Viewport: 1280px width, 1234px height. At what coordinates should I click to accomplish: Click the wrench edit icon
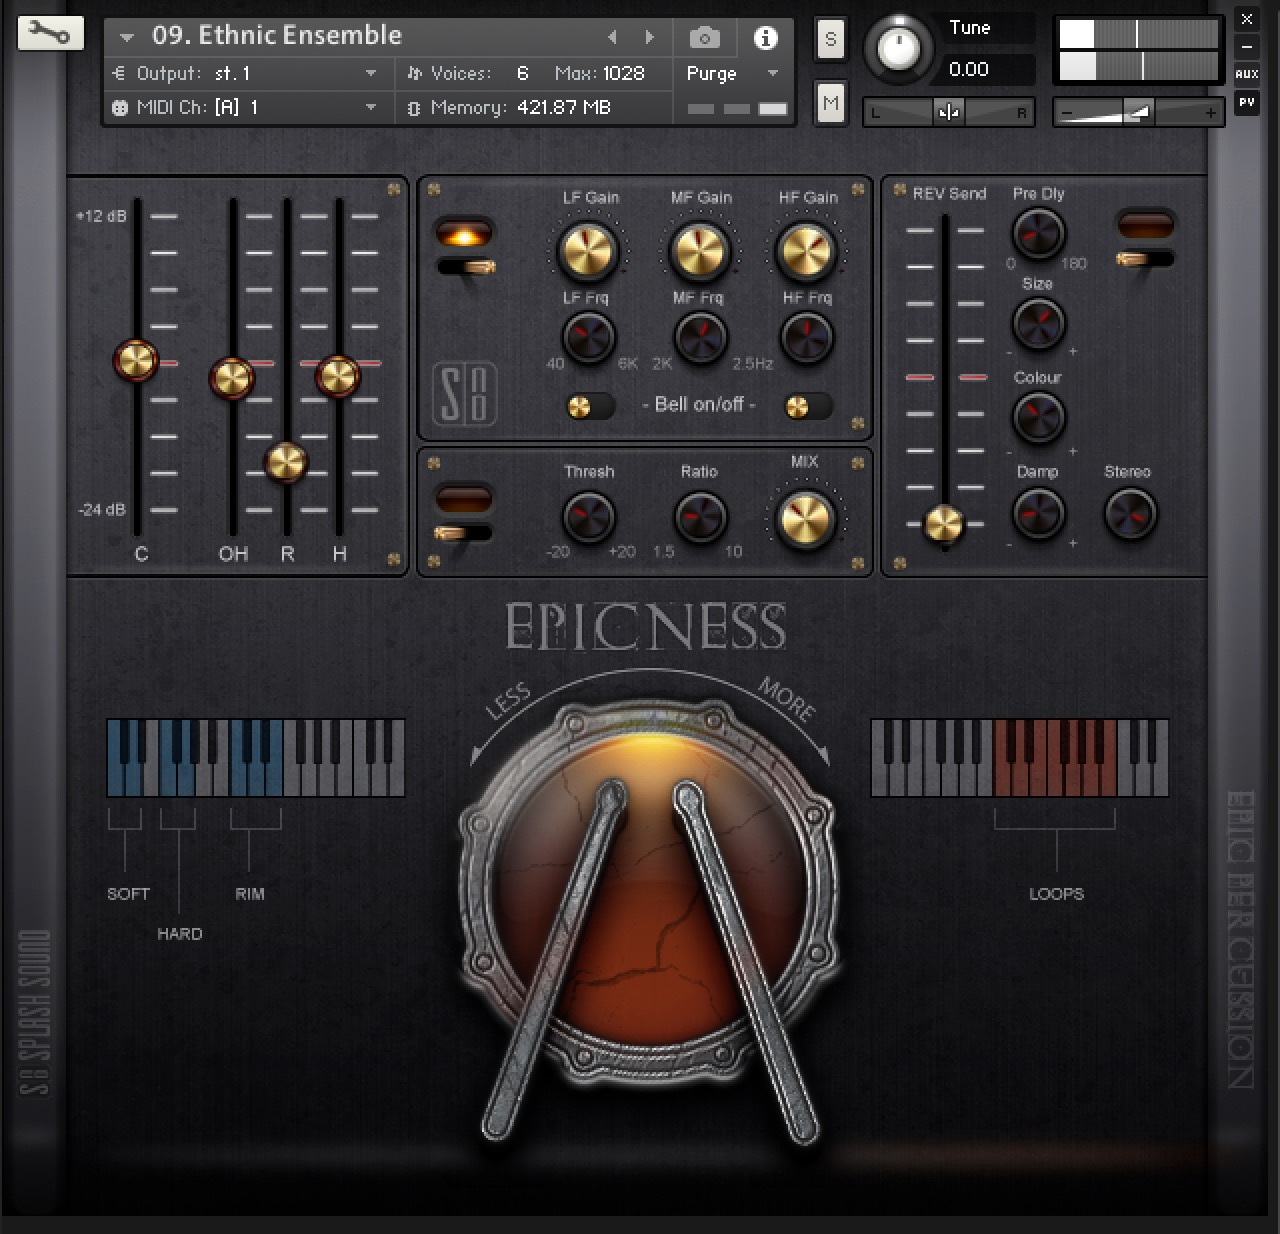(x=50, y=33)
